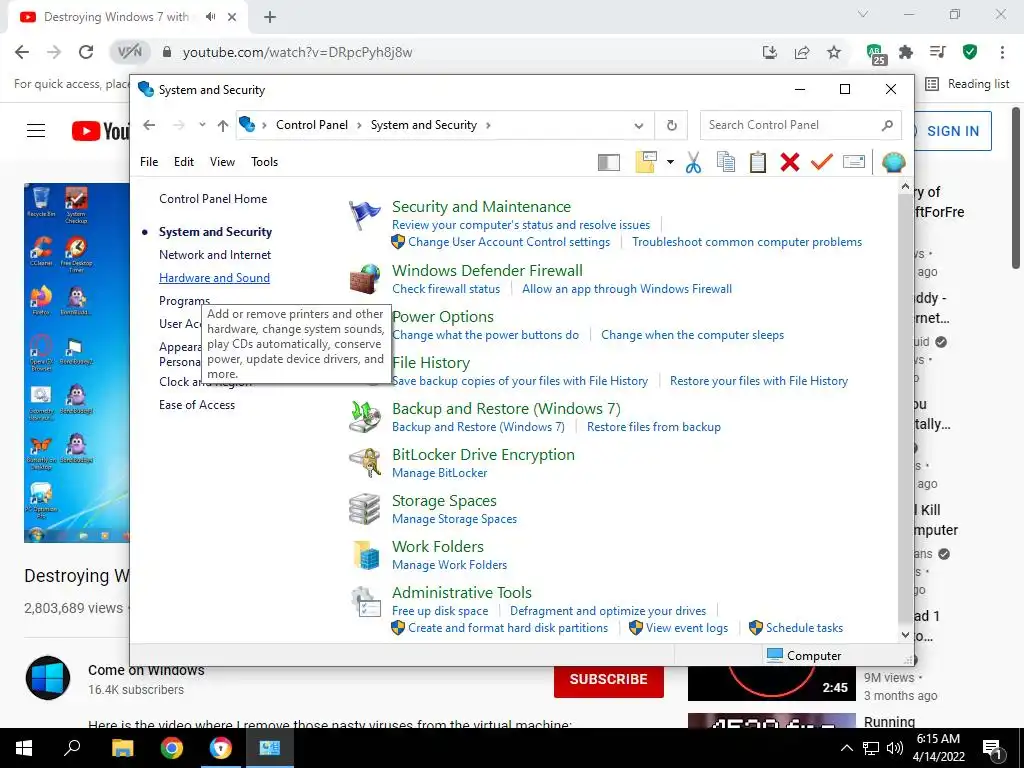Expand chevron after Control Panel breadcrumb
The height and width of the screenshot is (768, 1024).
[359, 125]
